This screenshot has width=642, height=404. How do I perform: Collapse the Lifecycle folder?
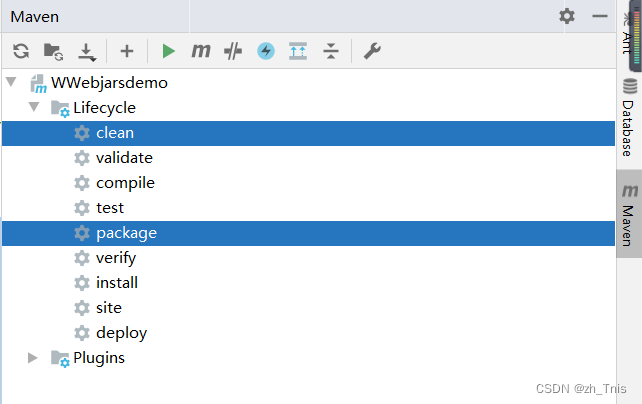(x=34, y=106)
